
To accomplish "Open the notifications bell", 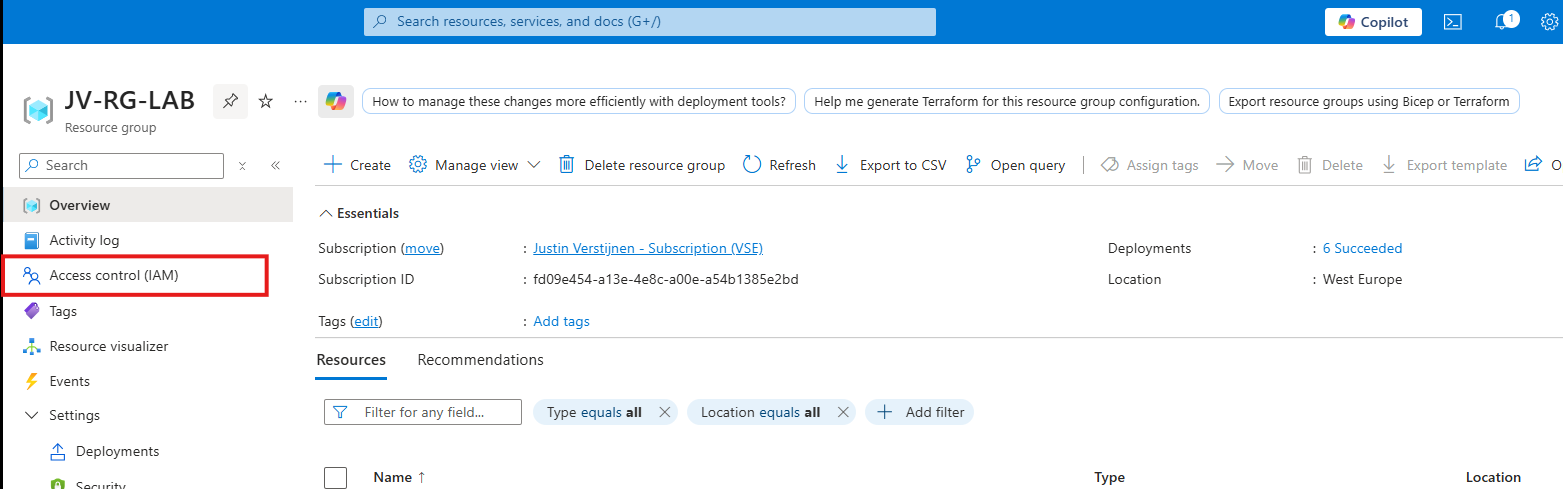I will 1503,22.
